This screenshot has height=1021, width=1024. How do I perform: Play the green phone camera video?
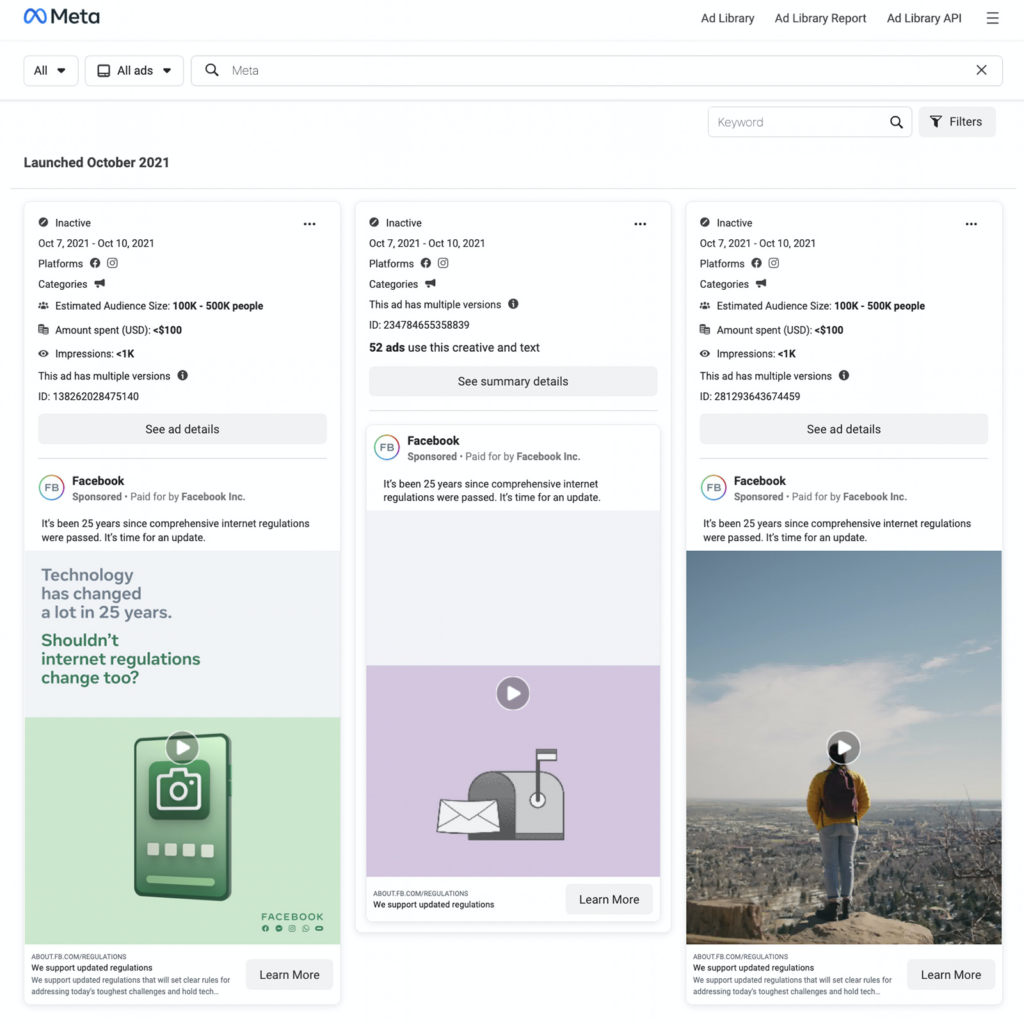[x=181, y=747]
